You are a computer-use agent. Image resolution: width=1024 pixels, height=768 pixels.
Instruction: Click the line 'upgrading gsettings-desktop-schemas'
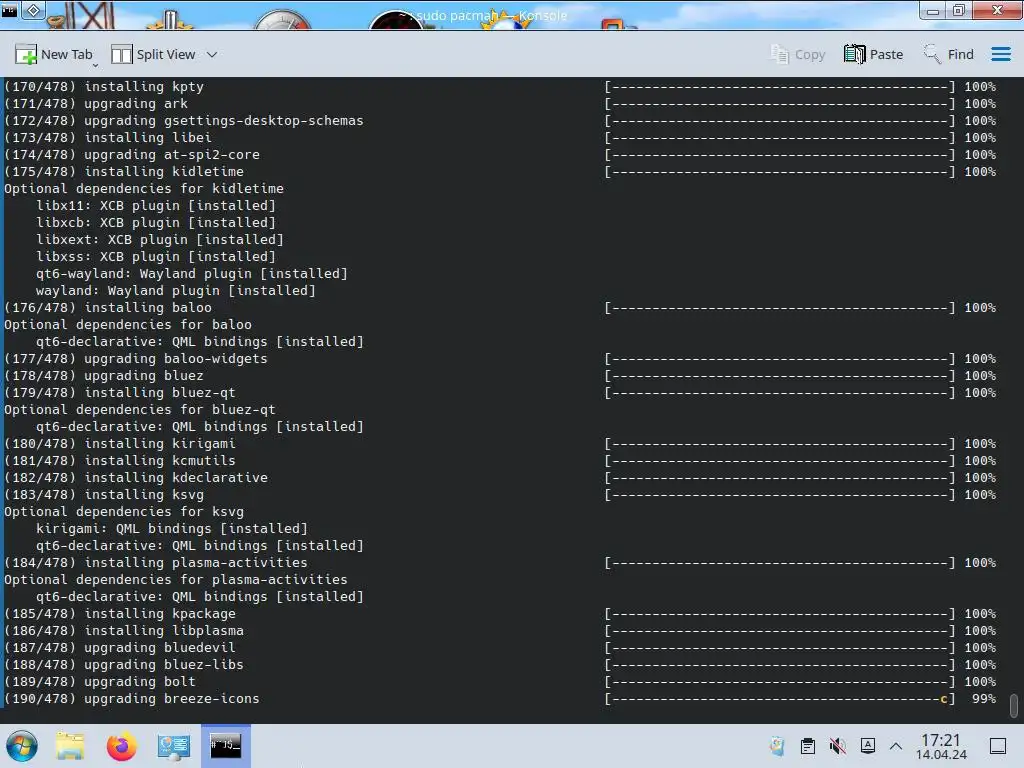[223, 120]
